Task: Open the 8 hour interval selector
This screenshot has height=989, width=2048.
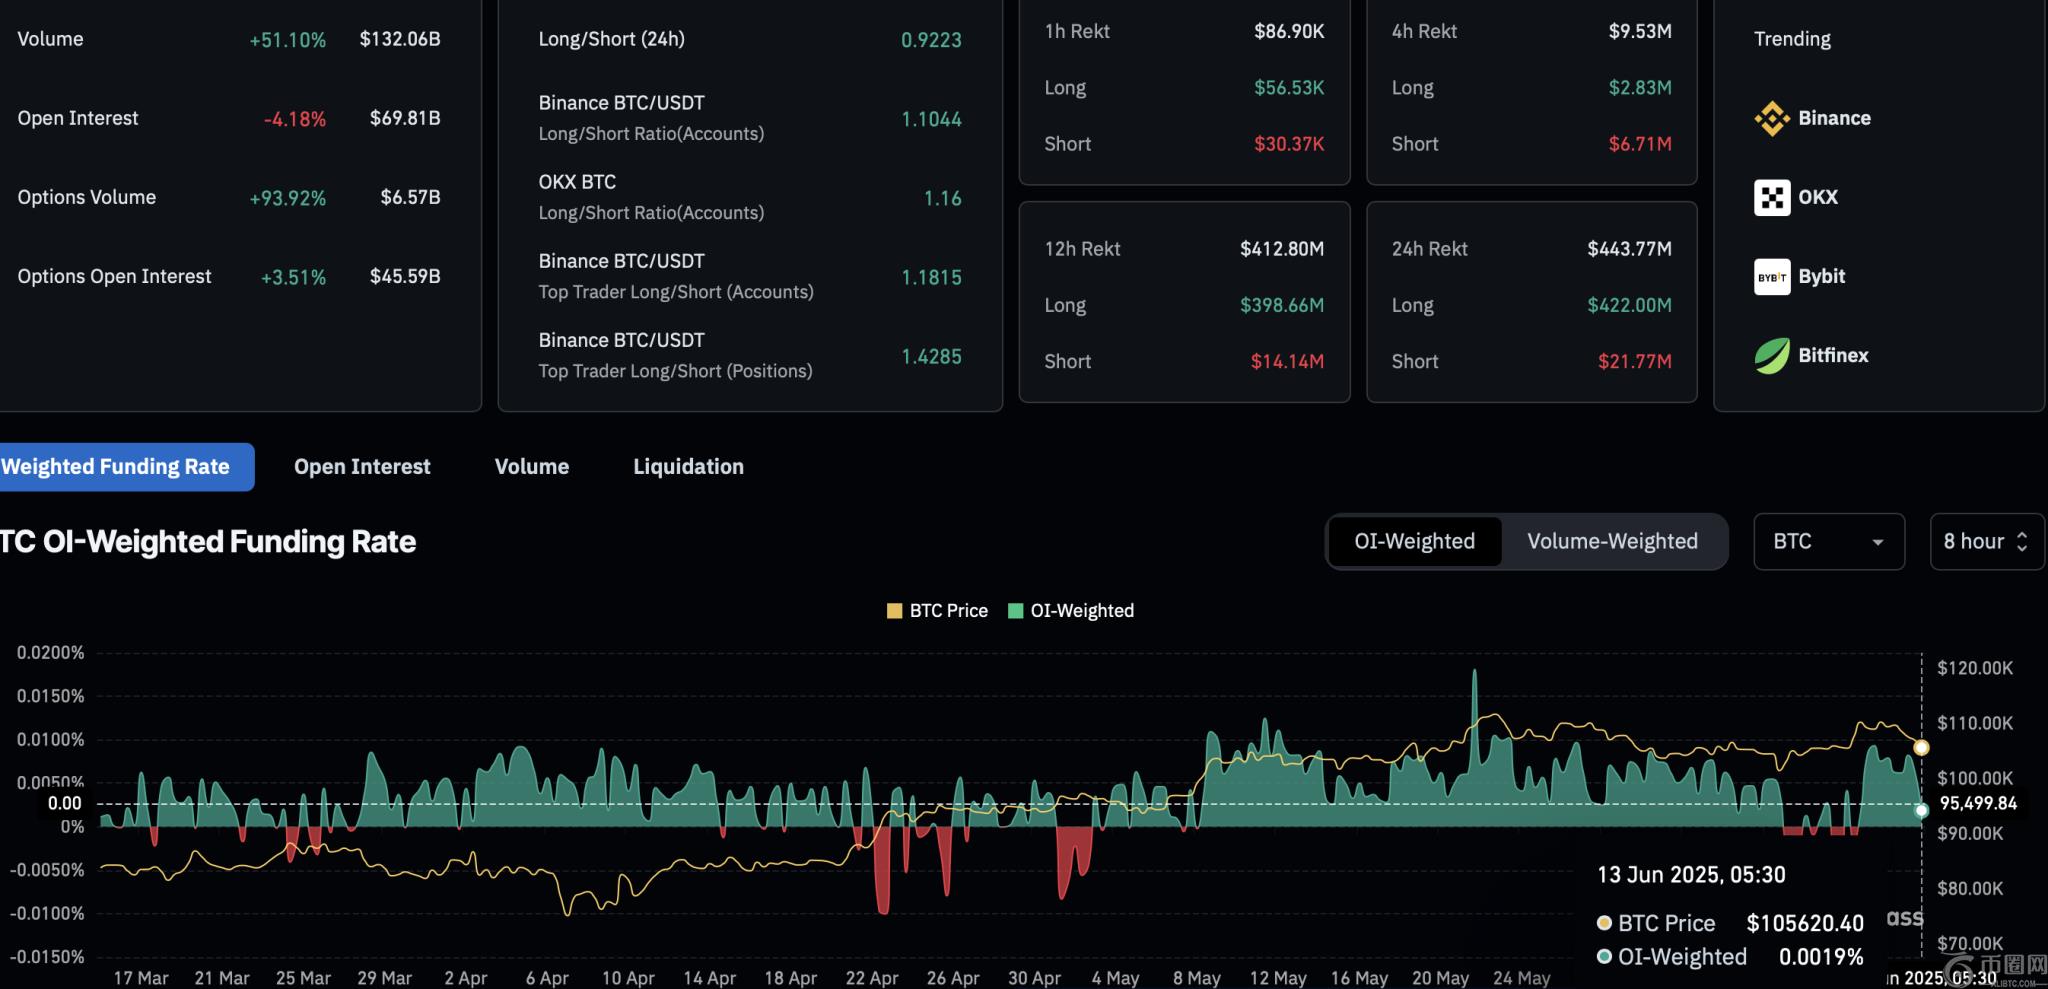Action: (x=1985, y=541)
